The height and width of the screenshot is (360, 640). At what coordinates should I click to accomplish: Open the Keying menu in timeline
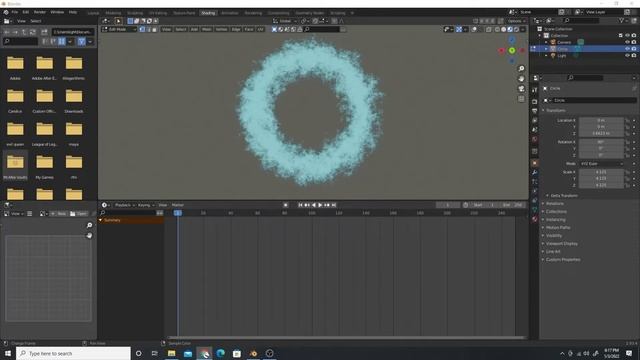[x=145, y=205]
